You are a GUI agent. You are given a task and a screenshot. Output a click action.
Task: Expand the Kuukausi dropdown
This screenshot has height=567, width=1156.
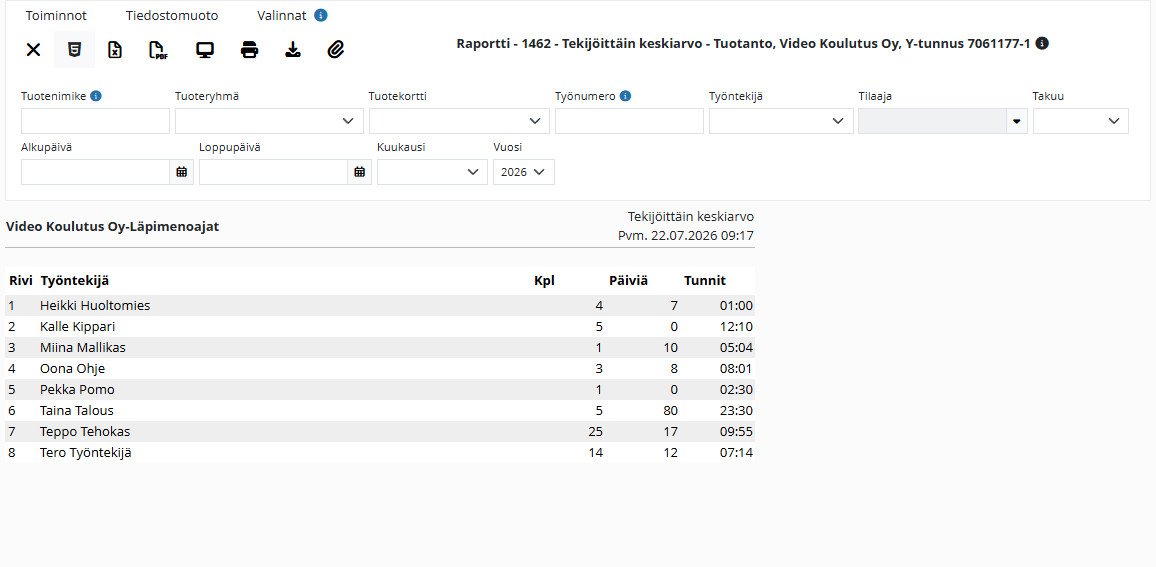tap(432, 172)
